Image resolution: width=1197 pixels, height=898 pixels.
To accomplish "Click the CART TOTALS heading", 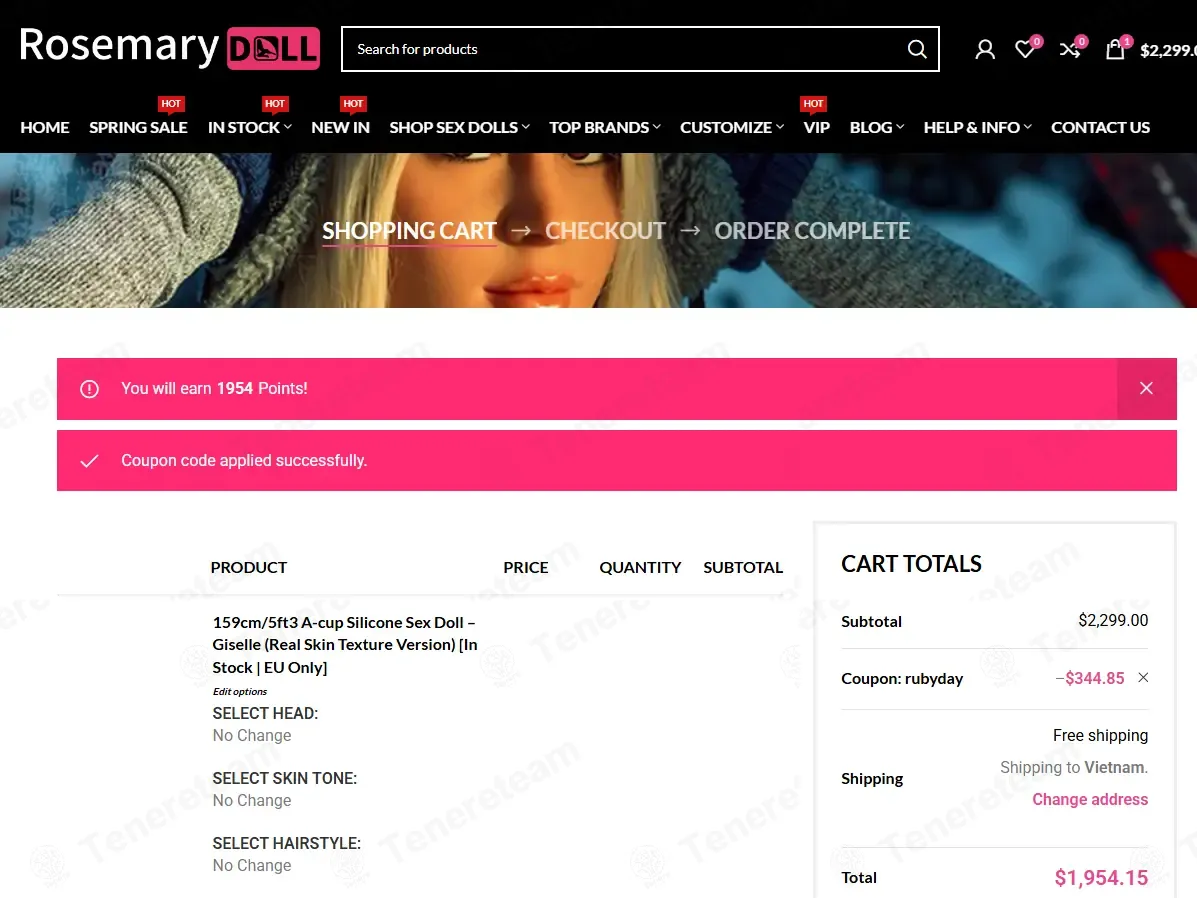I will pos(911,564).
